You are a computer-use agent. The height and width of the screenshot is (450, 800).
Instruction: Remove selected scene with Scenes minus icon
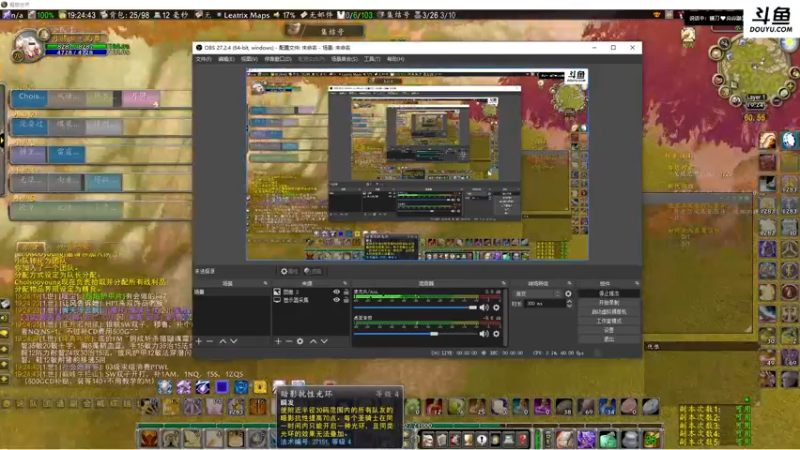[x=210, y=341]
